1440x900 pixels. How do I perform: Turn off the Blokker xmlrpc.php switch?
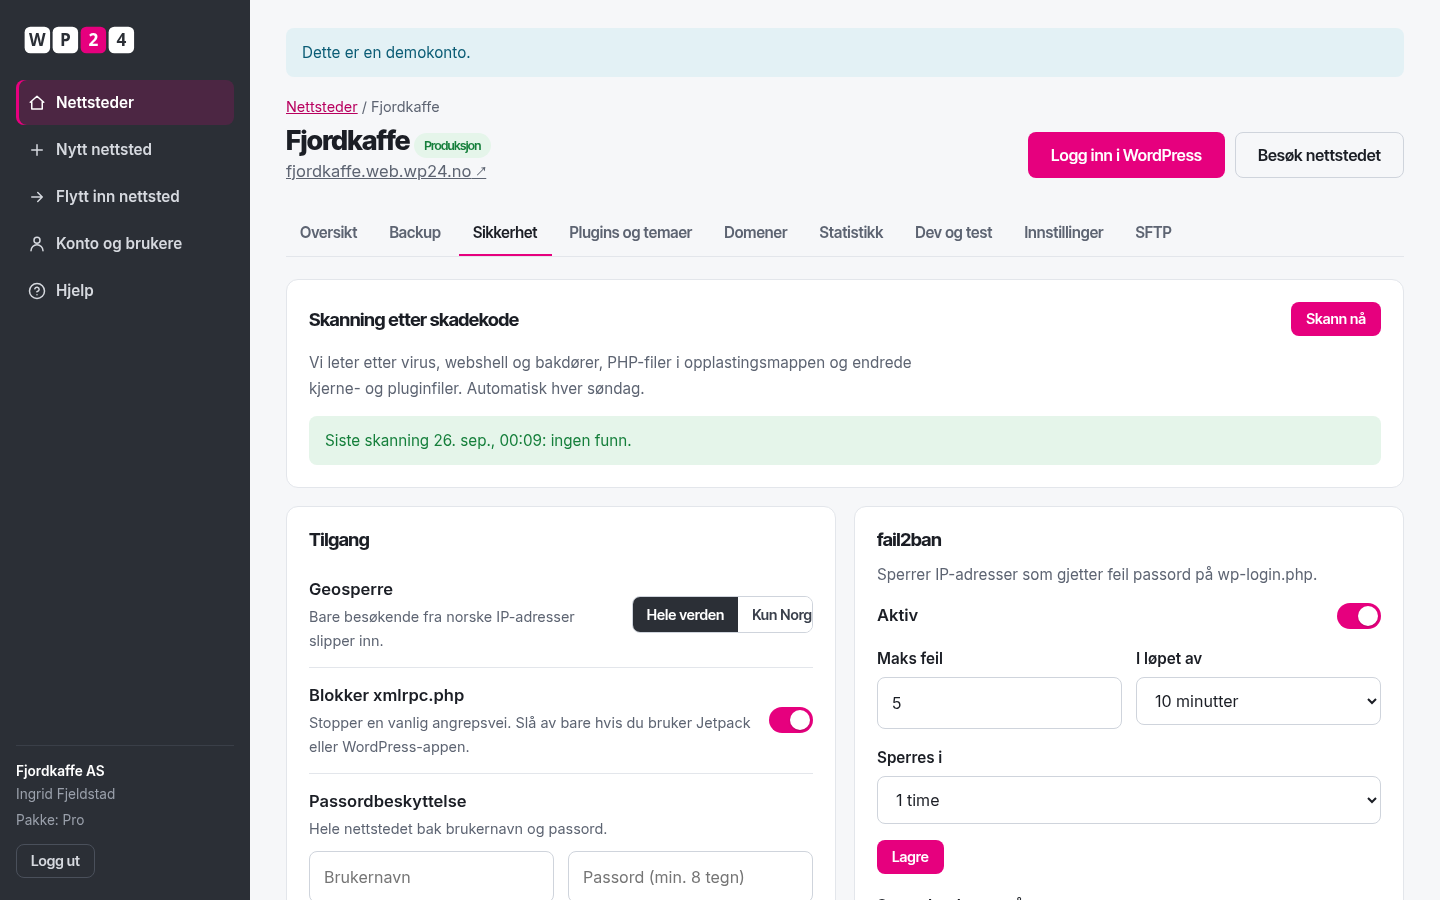coord(790,720)
